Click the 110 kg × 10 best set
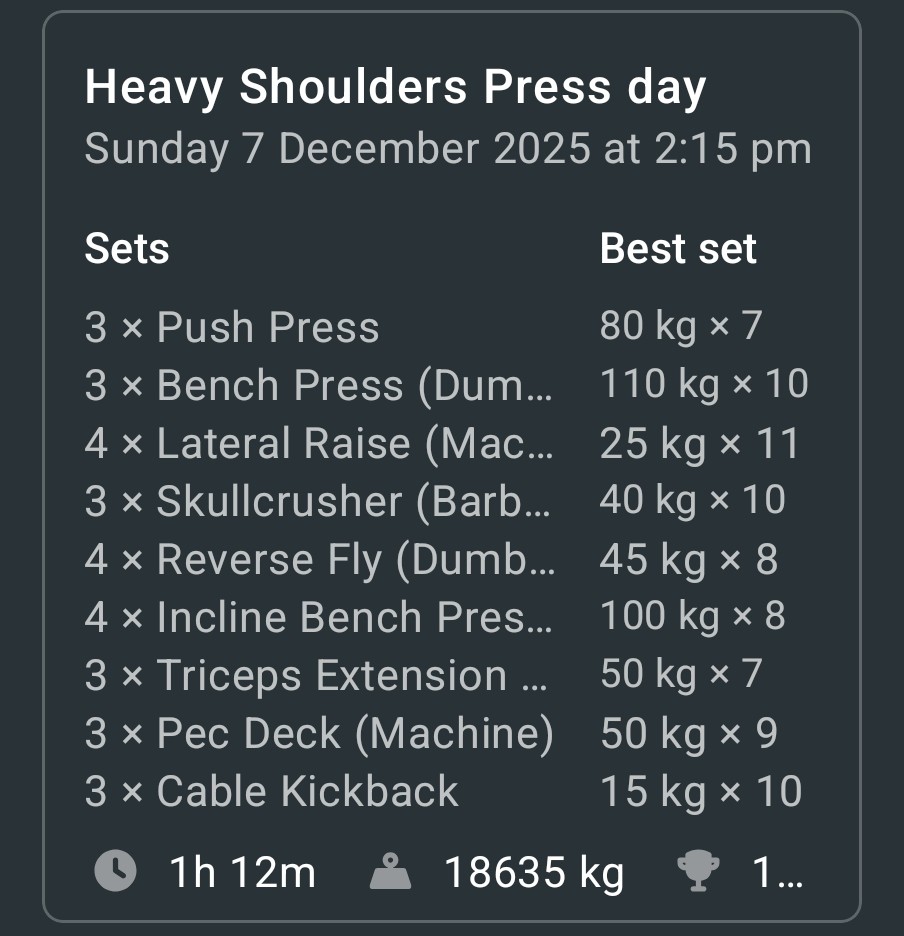The image size is (904, 936). [x=704, y=384]
